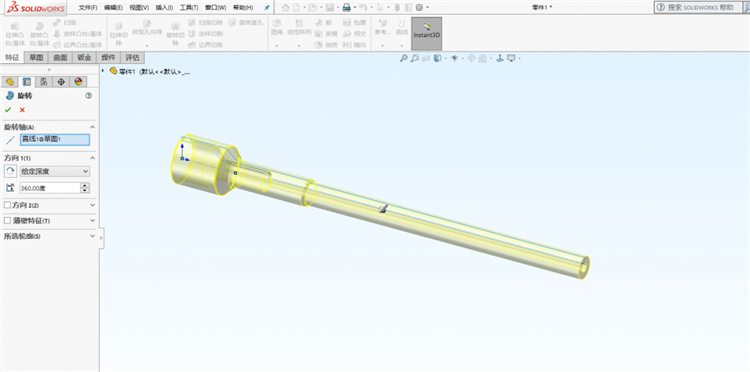Click the 360.00度 angle field
Screen dimensions: 750x372
50,188
